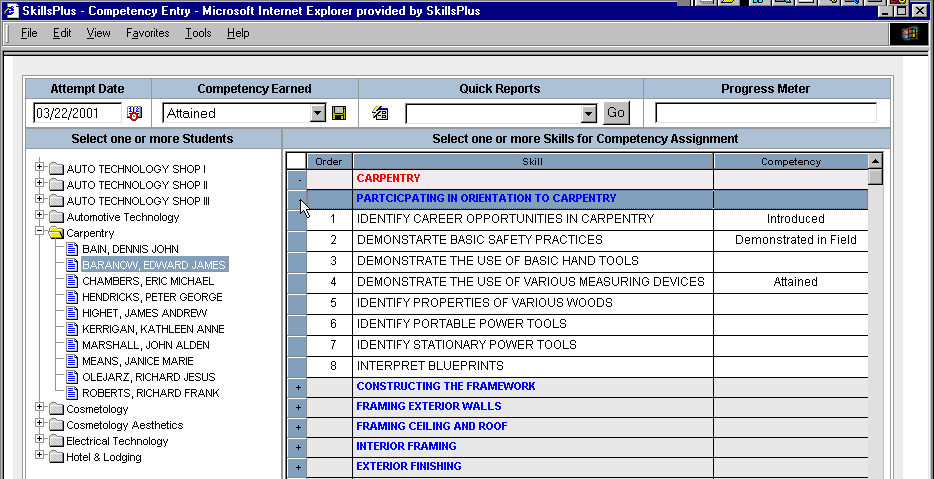Click the Skill column header

tap(533, 161)
